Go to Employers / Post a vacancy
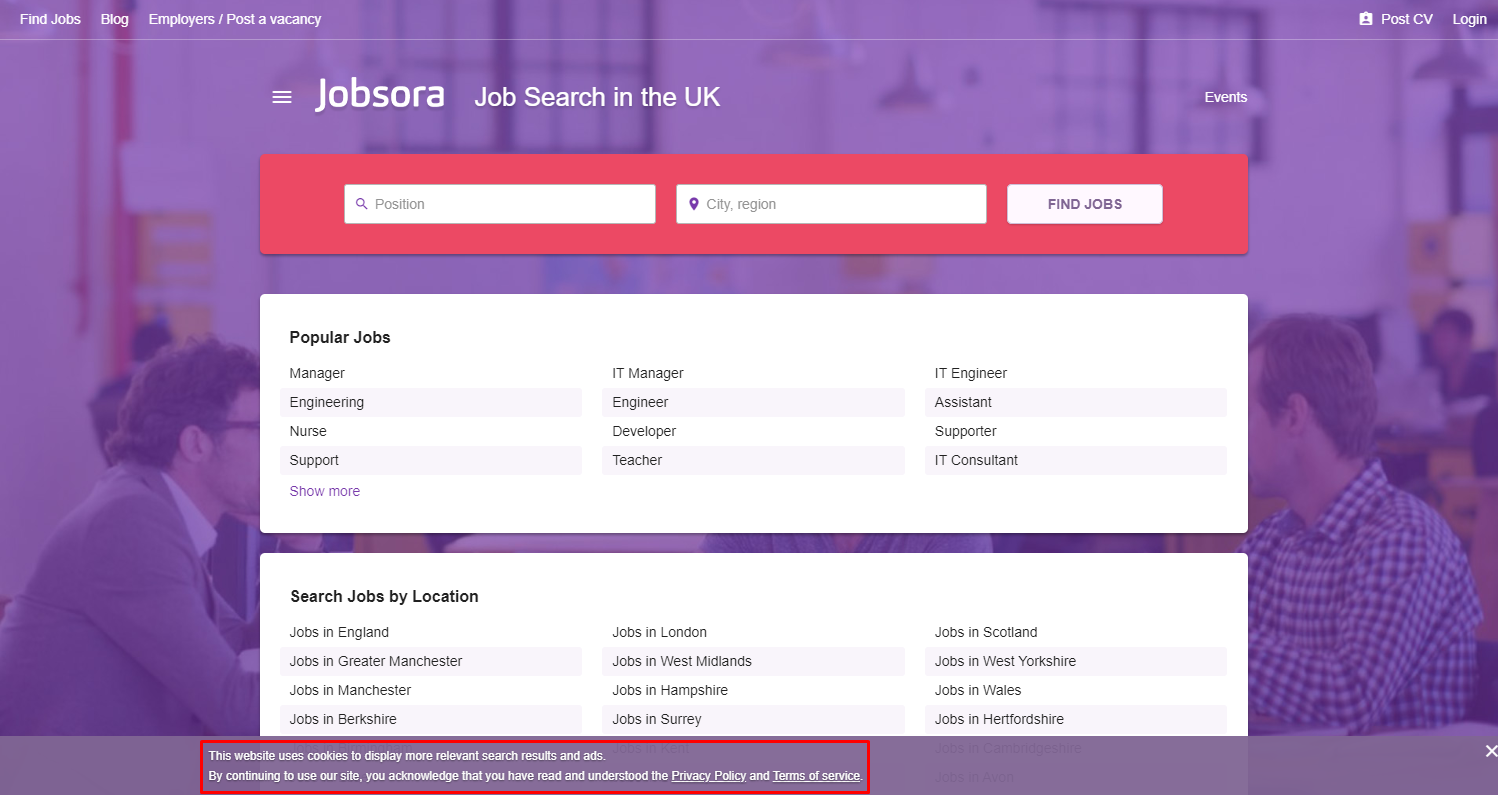Image resolution: width=1498 pixels, height=795 pixels. [235, 19]
